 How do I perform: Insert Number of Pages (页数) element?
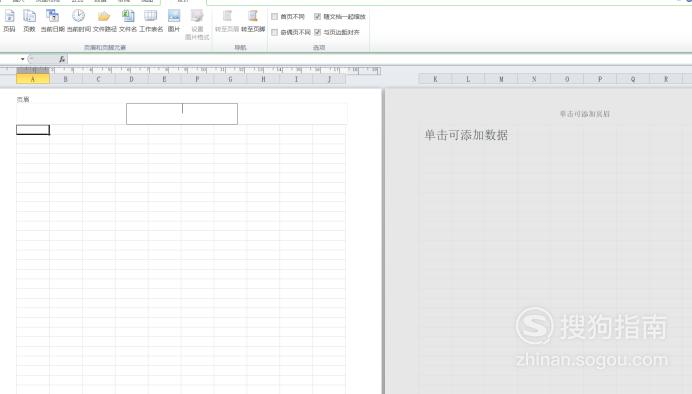[x=29, y=21]
